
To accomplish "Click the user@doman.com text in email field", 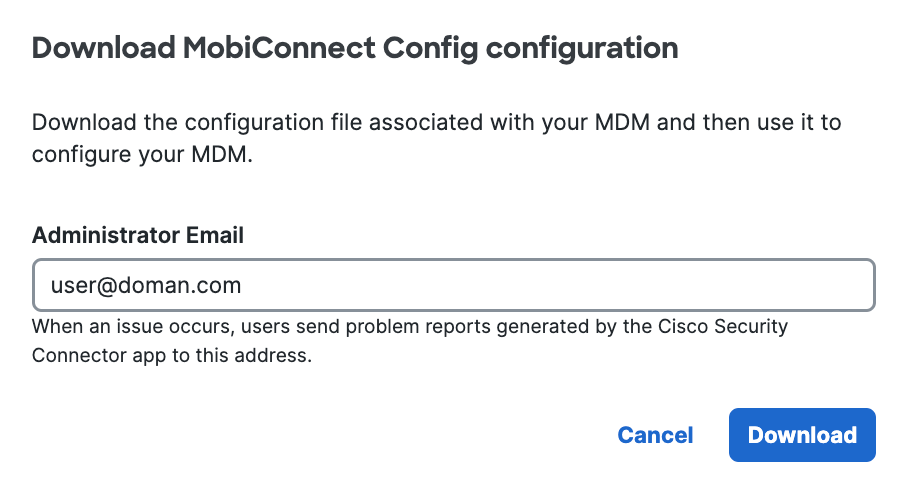I will tap(146, 286).
